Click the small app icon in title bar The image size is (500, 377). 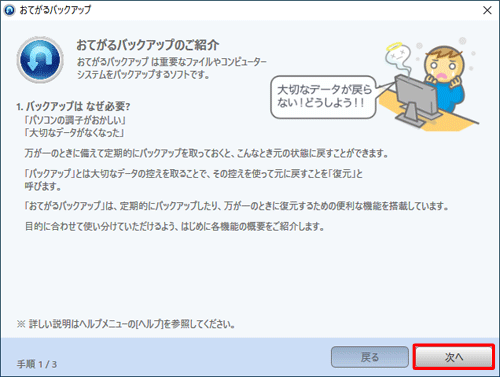pos(9,10)
